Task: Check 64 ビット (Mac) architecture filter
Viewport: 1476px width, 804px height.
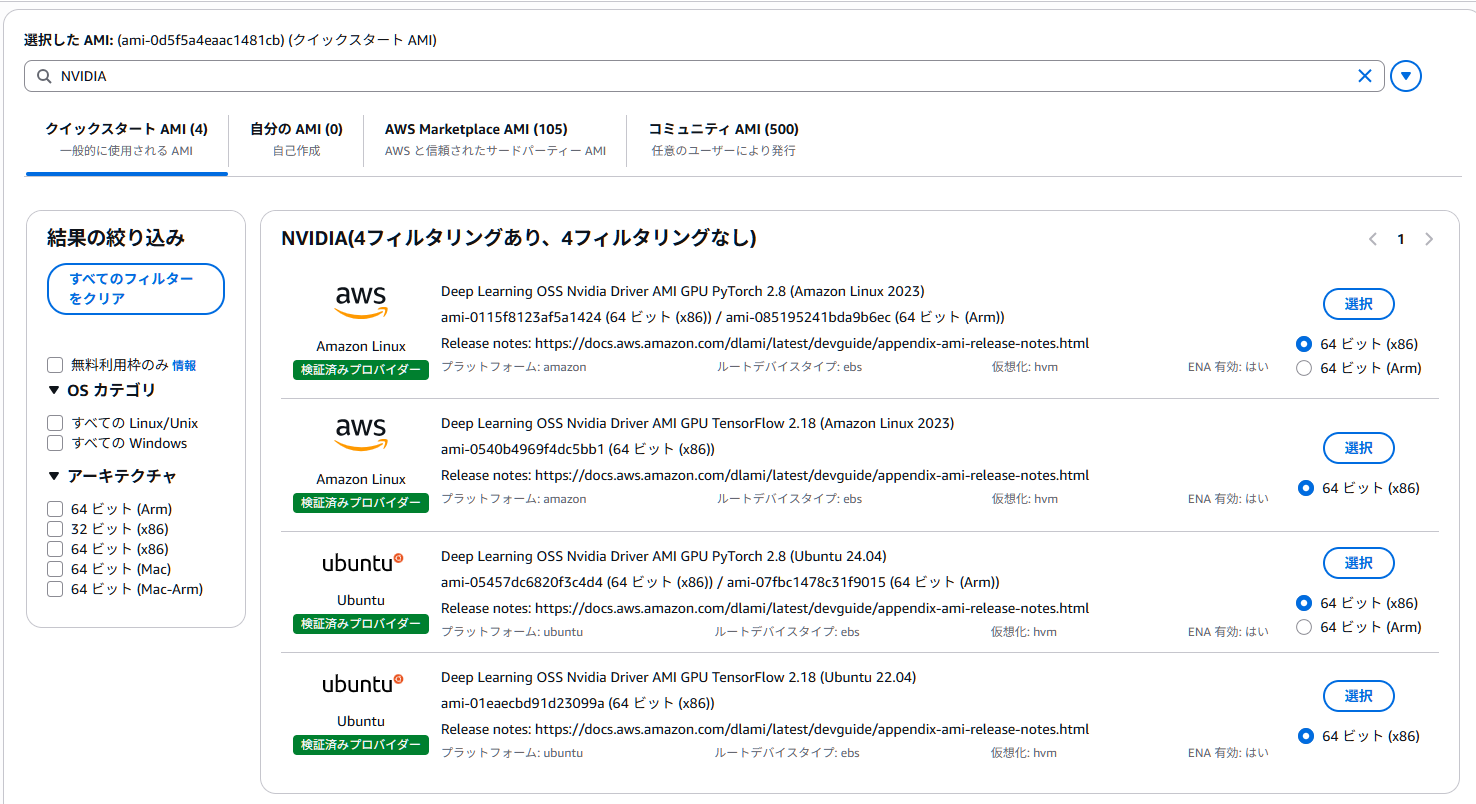Action: tap(55, 569)
